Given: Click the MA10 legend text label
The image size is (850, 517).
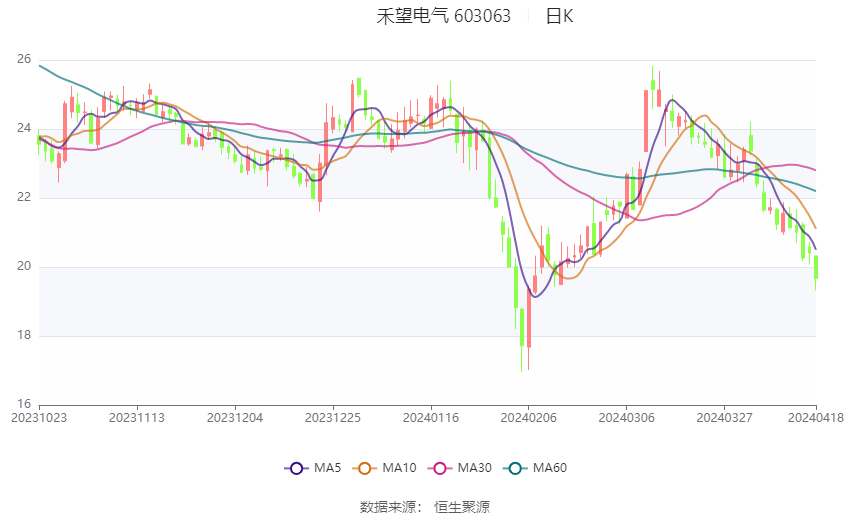Looking at the screenshot, I should [x=399, y=468].
